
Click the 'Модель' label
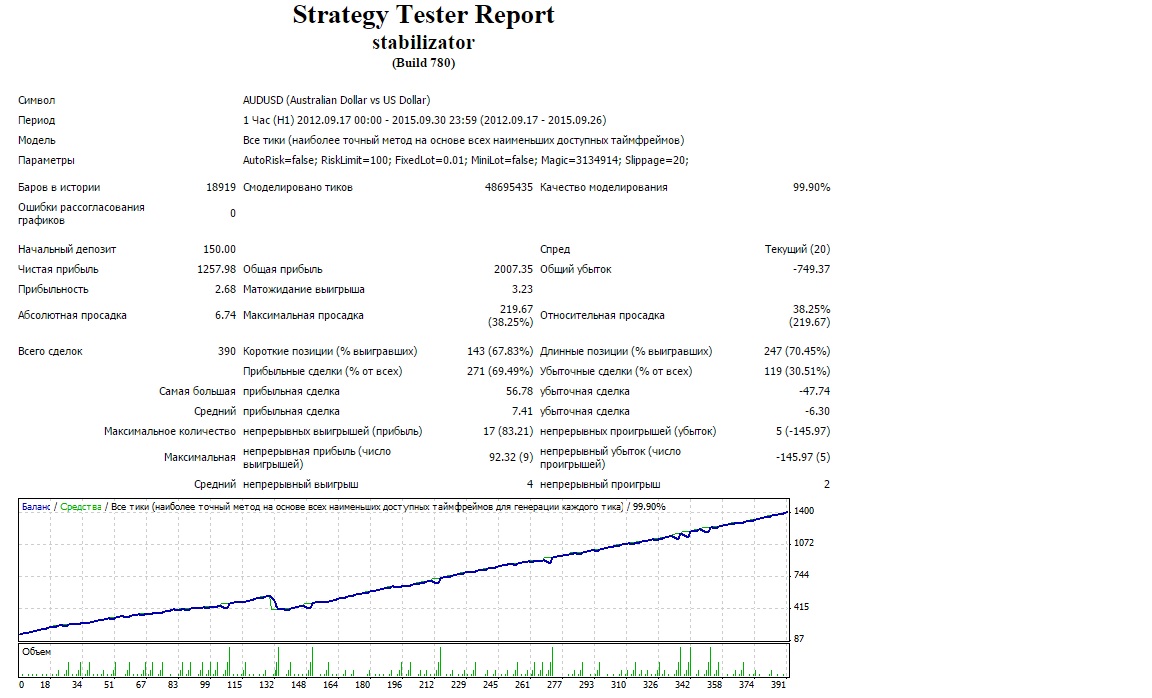tap(37, 140)
